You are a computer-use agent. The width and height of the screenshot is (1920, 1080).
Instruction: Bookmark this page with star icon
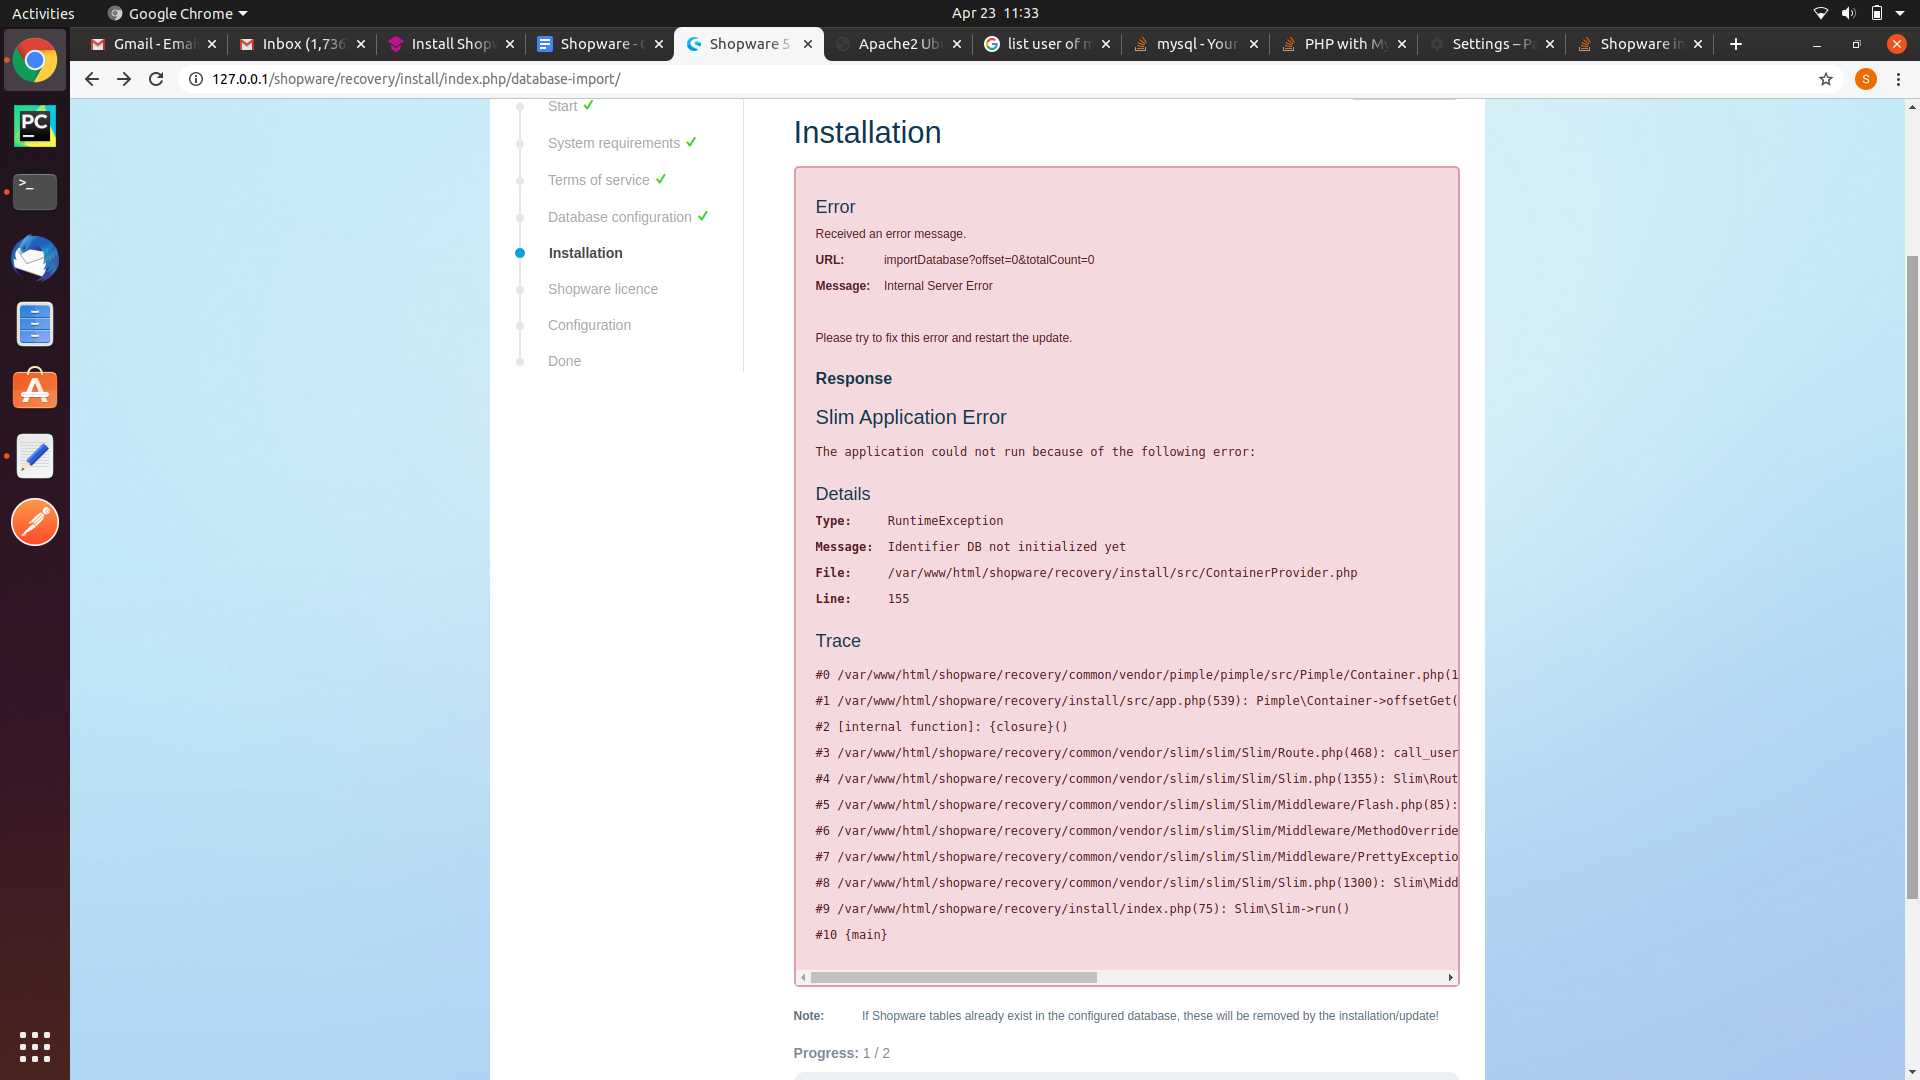pyautogui.click(x=1826, y=79)
